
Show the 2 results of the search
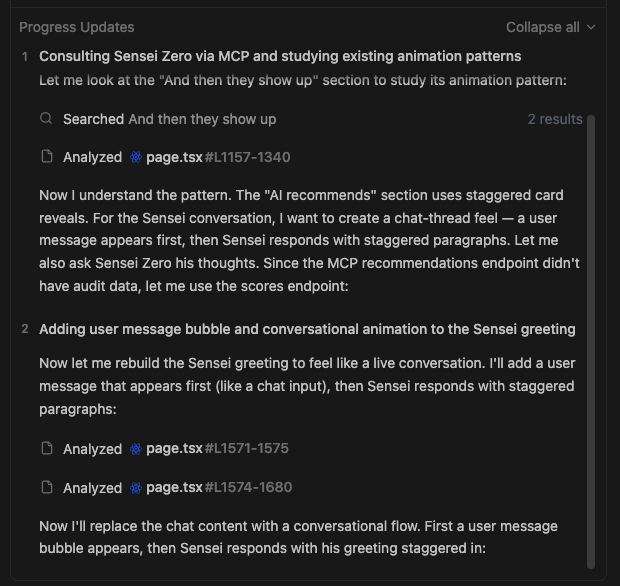click(x=555, y=119)
